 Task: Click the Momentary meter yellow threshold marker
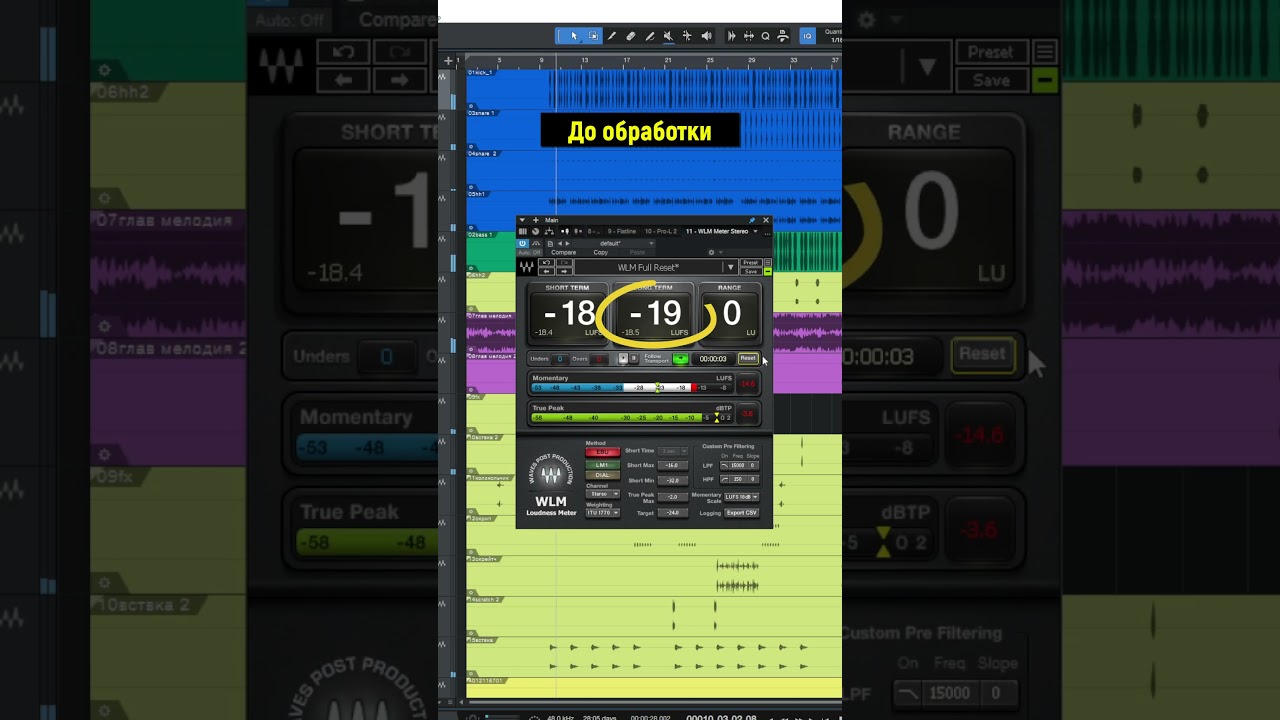tap(658, 387)
